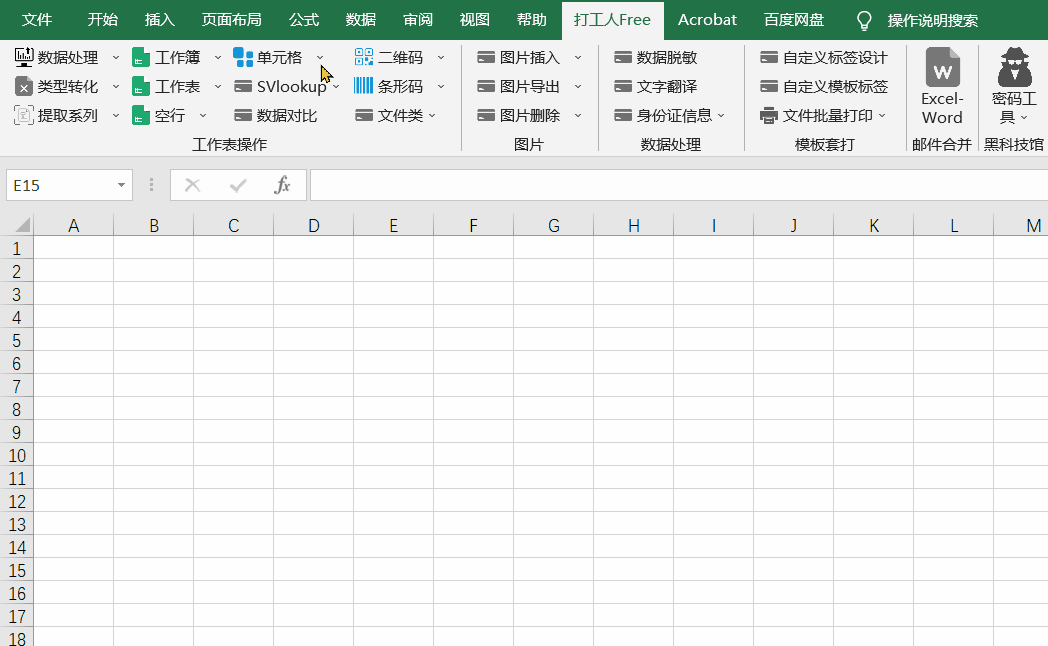Viewport: 1048px width, 646px height.
Task: Click the 工作表 green icon
Action: pos(141,86)
